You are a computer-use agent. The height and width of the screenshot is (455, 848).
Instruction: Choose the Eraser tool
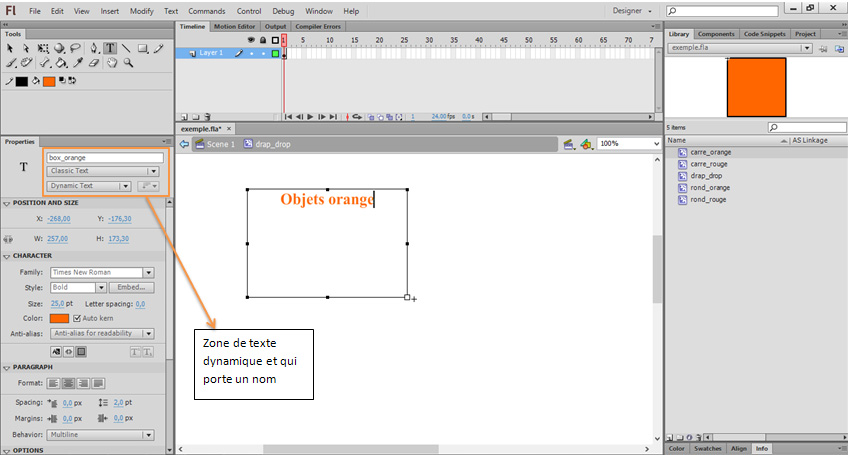pyautogui.click(x=94, y=62)
